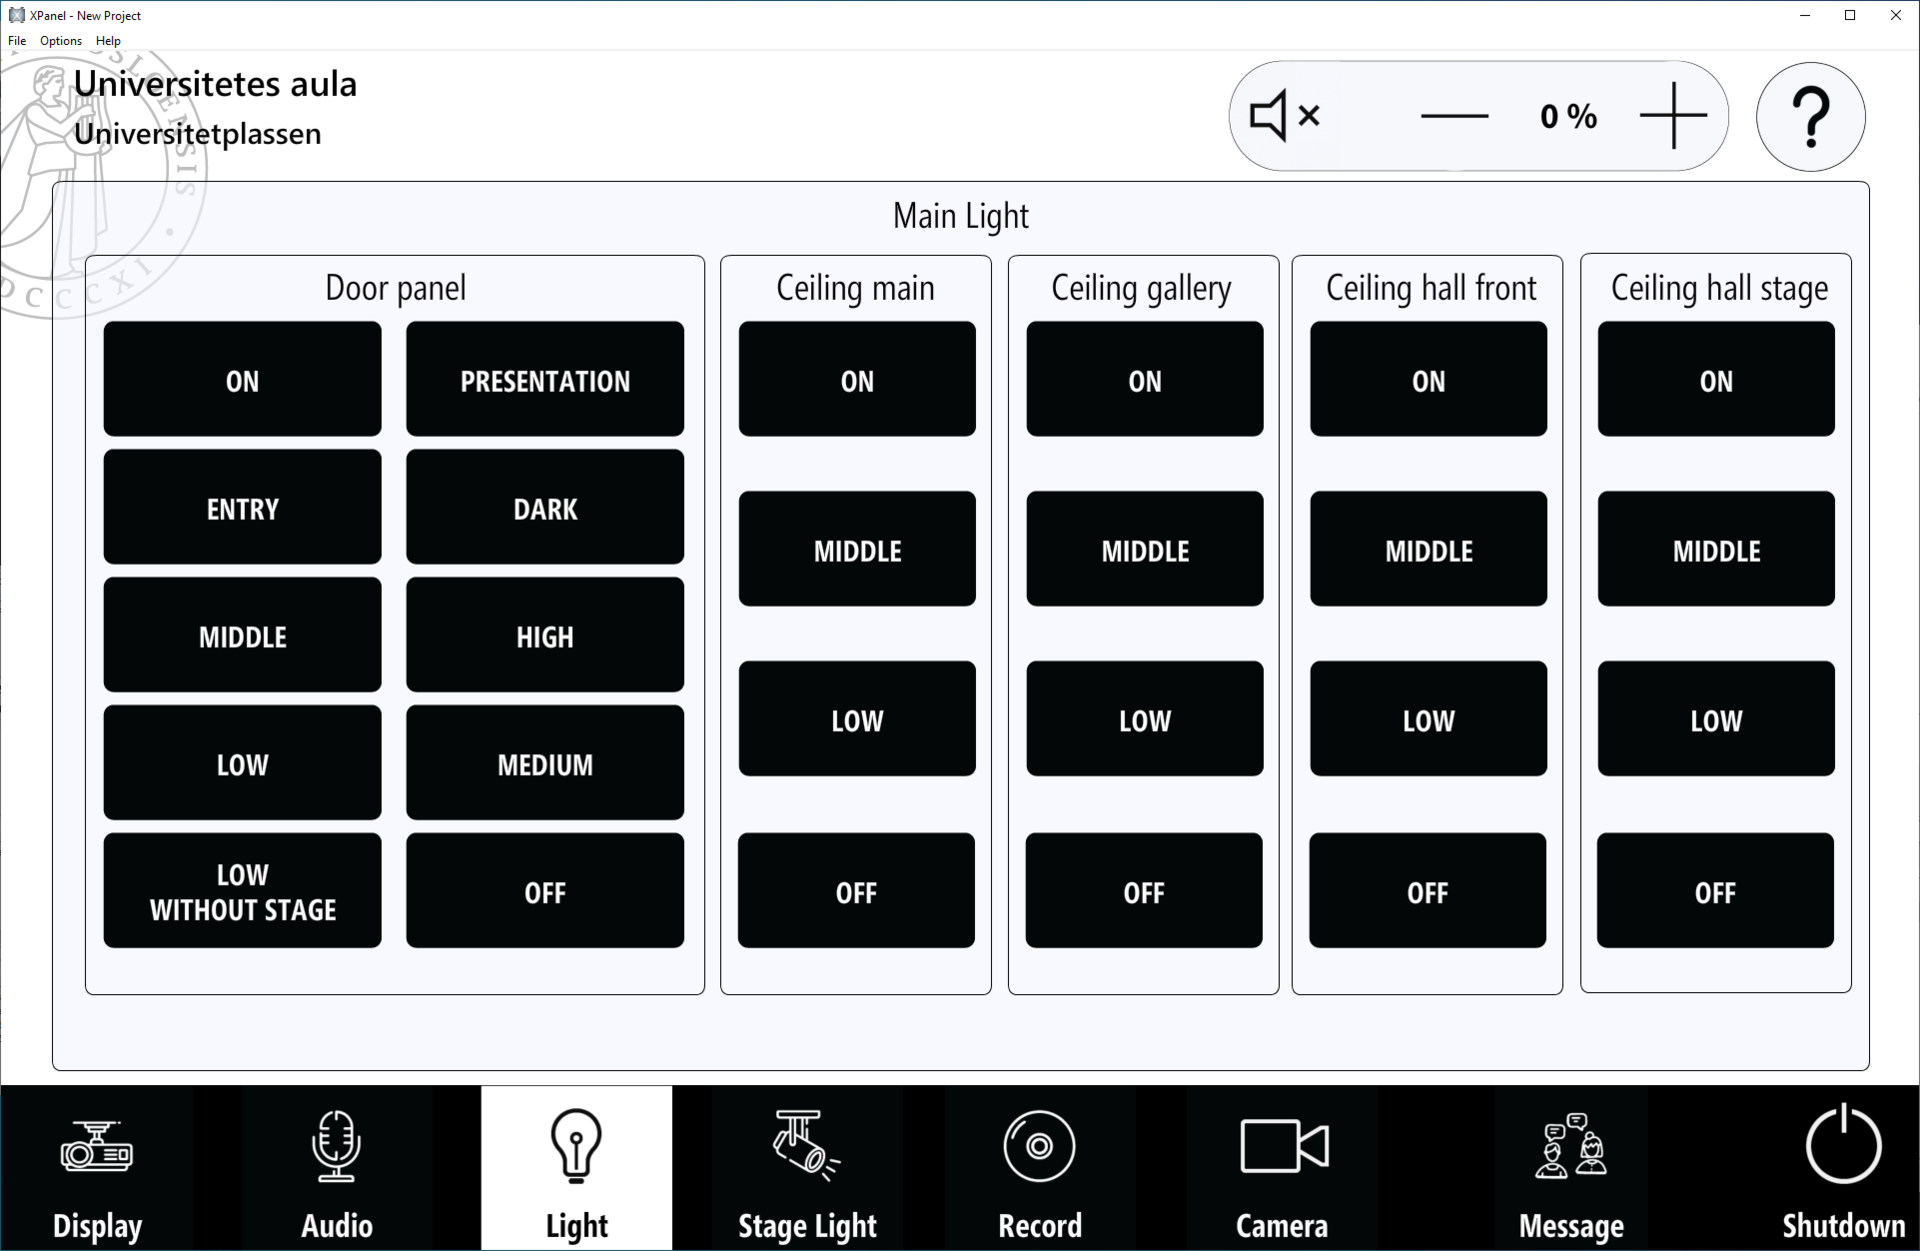Set Ceiling main to LOW
Viewport: 1920px width, 1251px height.
[857, 719]
